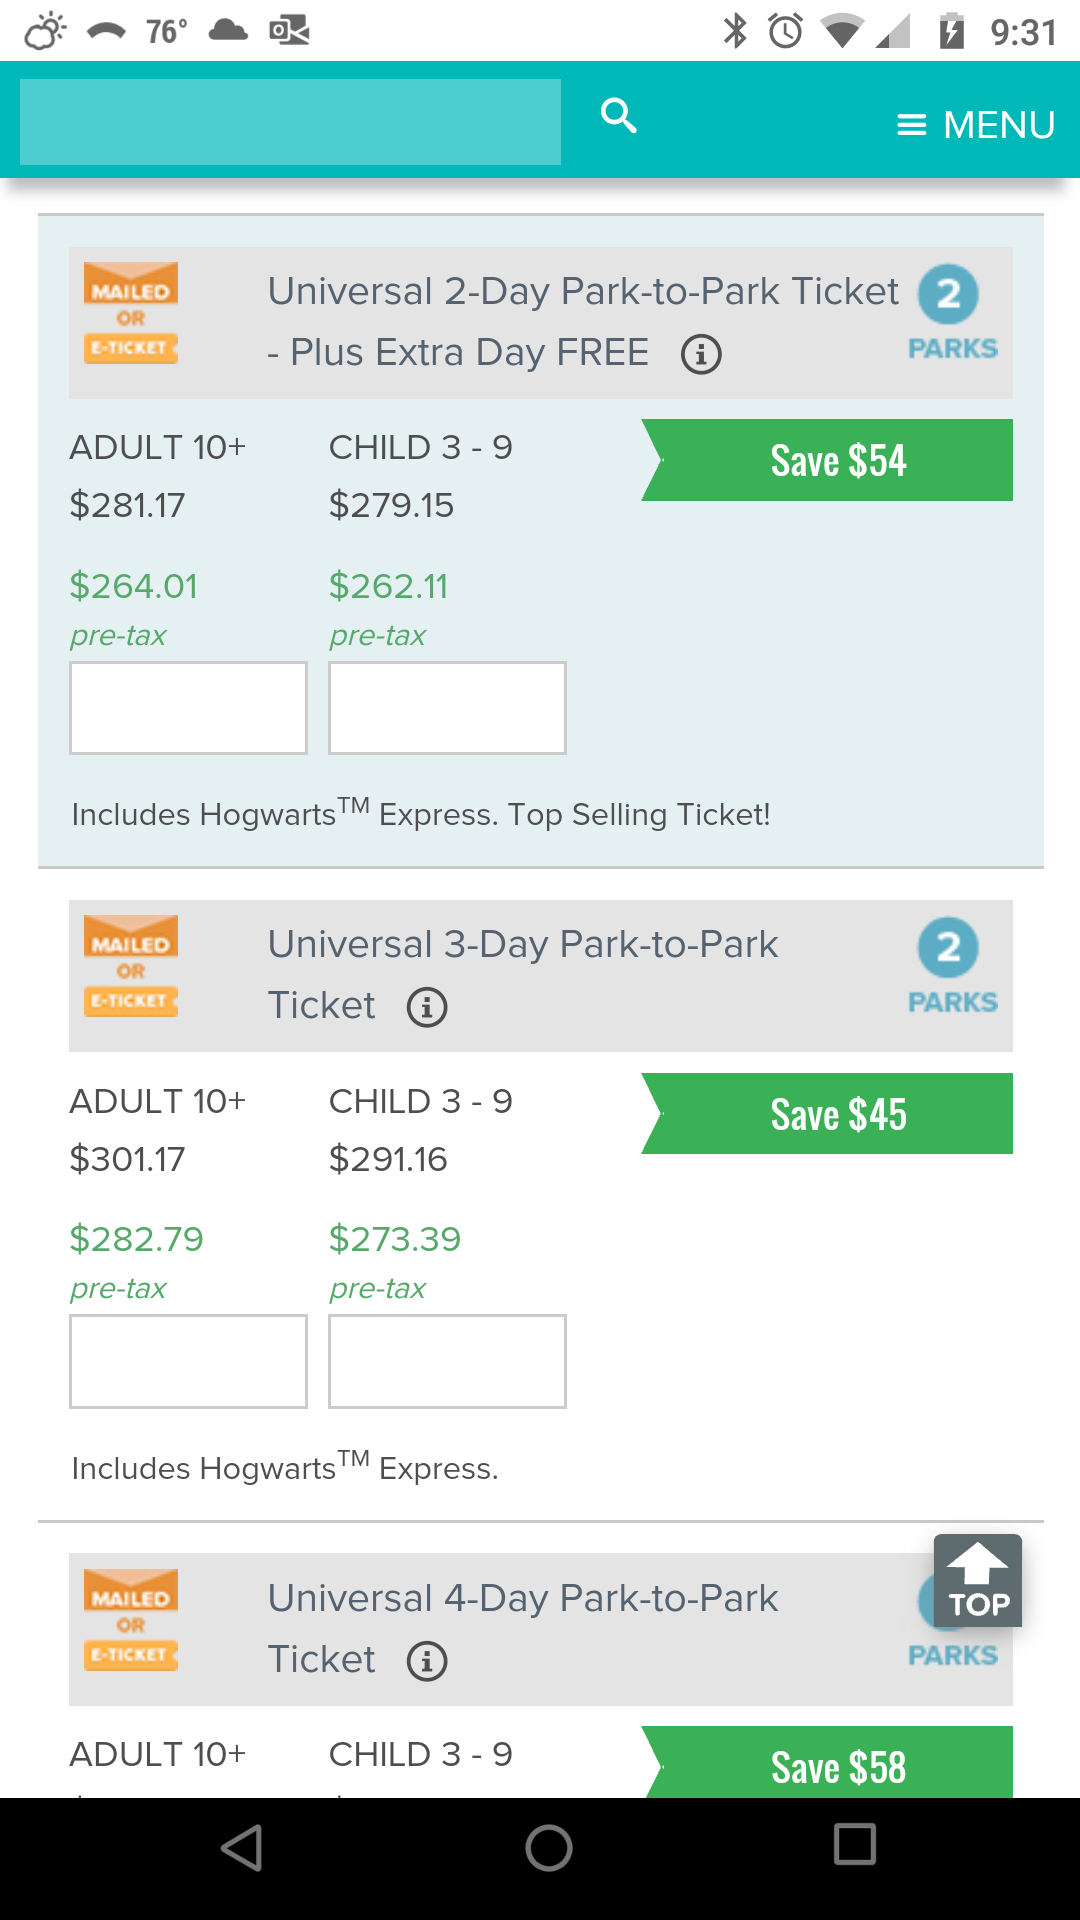Click child quantity field for 2-Day ticket
The image size is (1080, 1920).
[x=447, y=708]
